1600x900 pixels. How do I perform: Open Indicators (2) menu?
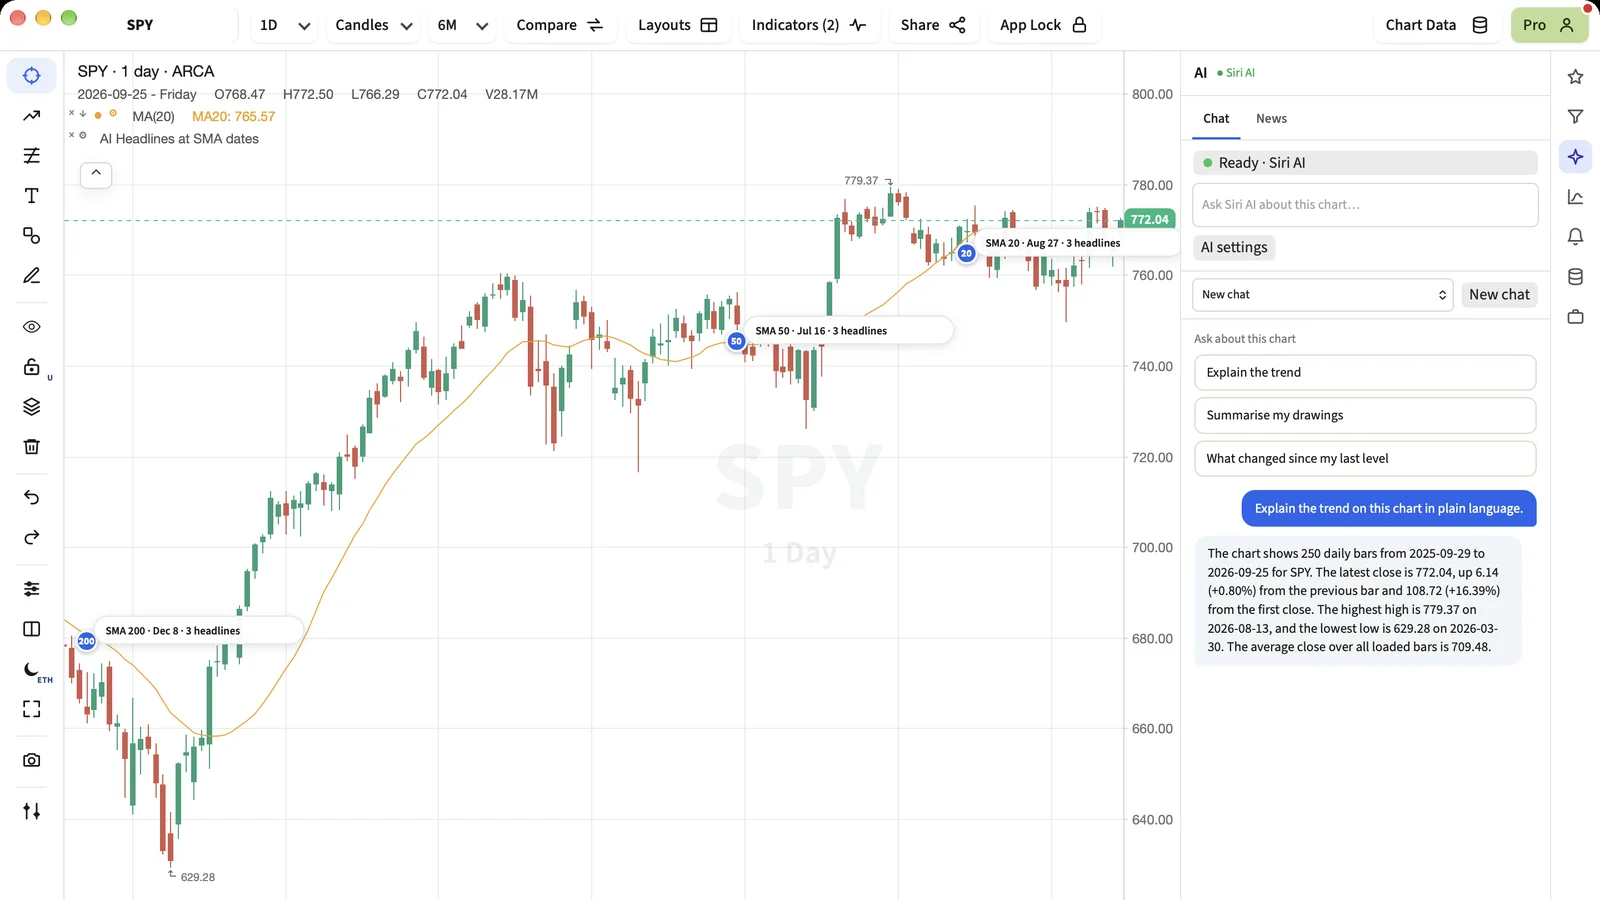808,25
